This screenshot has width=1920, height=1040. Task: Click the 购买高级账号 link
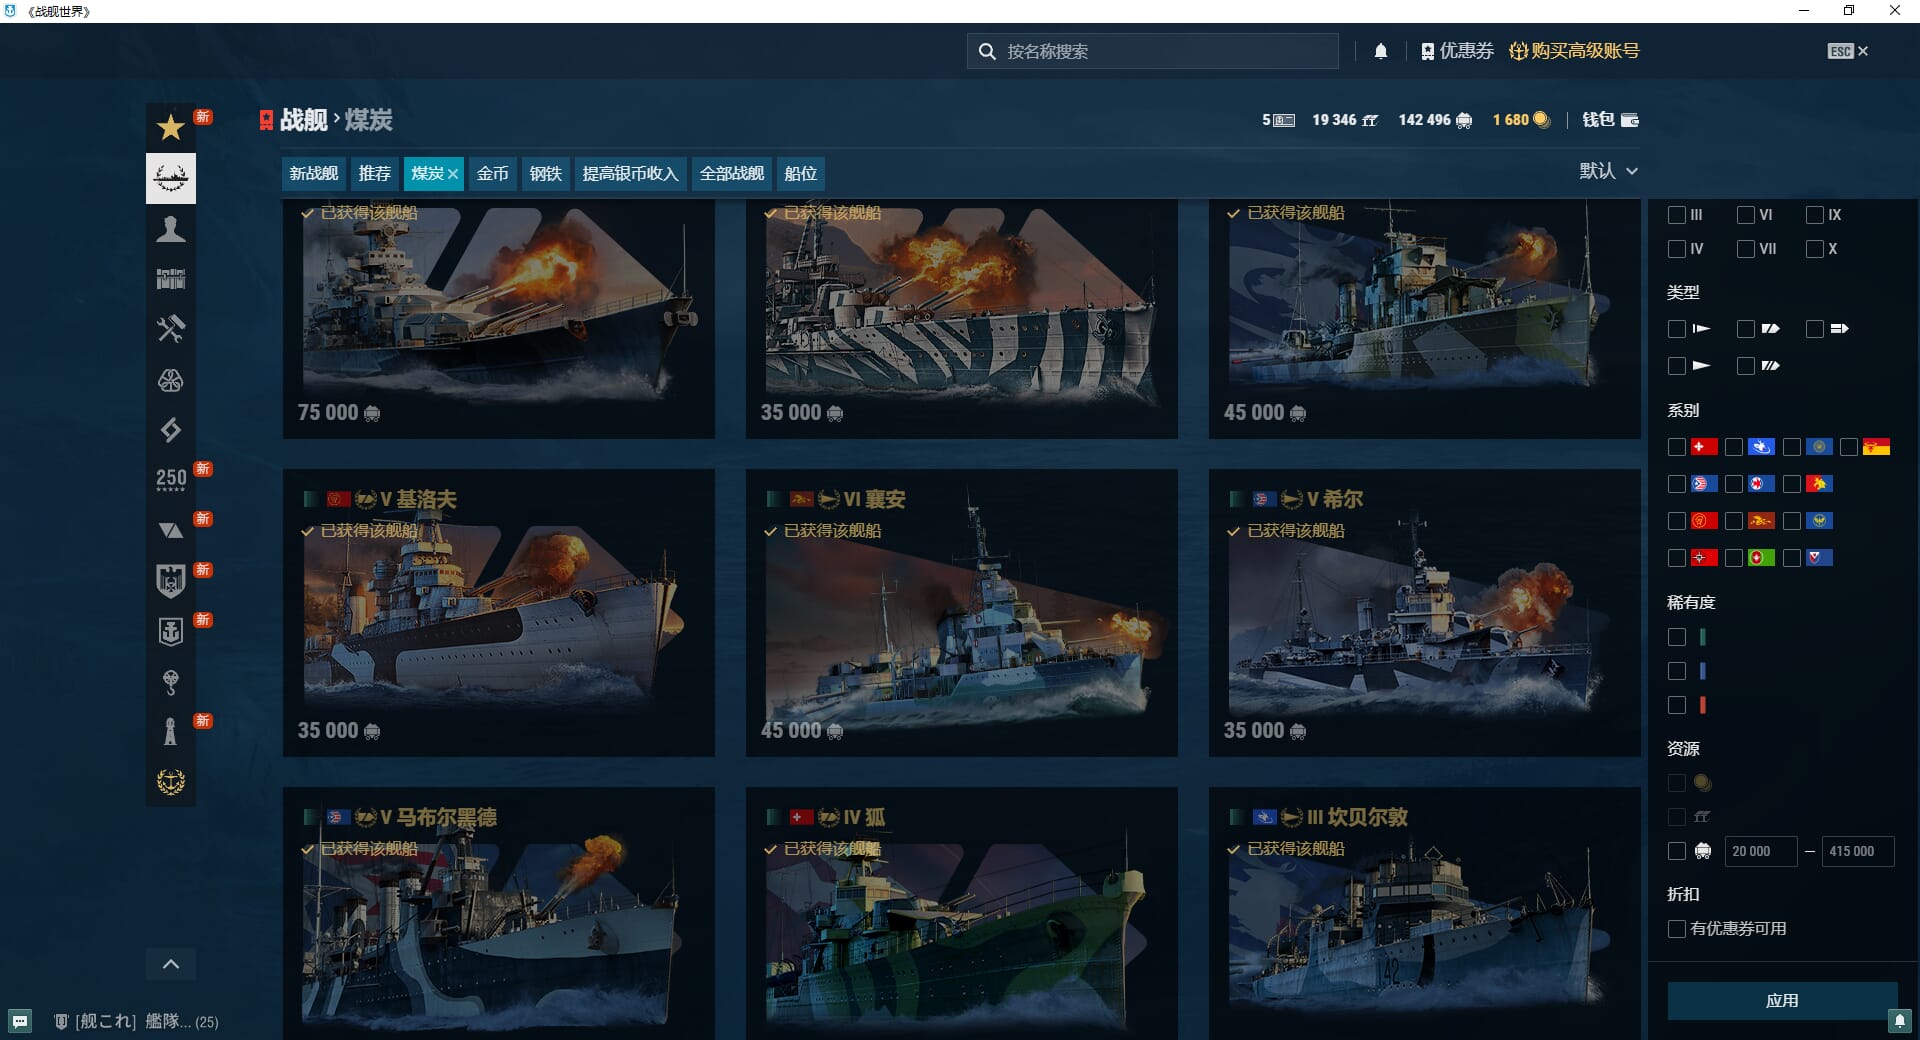(1575, 51)
